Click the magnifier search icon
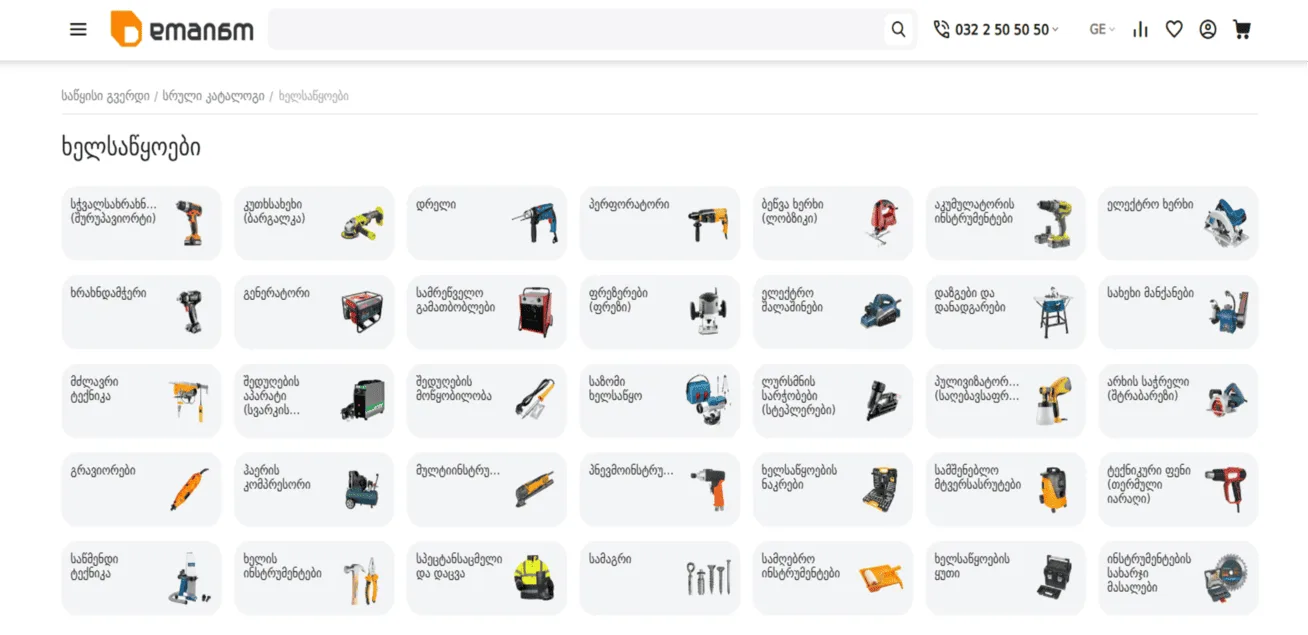Image resolution: width=1308 pixels, height=635 pixels. pyautogui.click(x=898, y=30)
